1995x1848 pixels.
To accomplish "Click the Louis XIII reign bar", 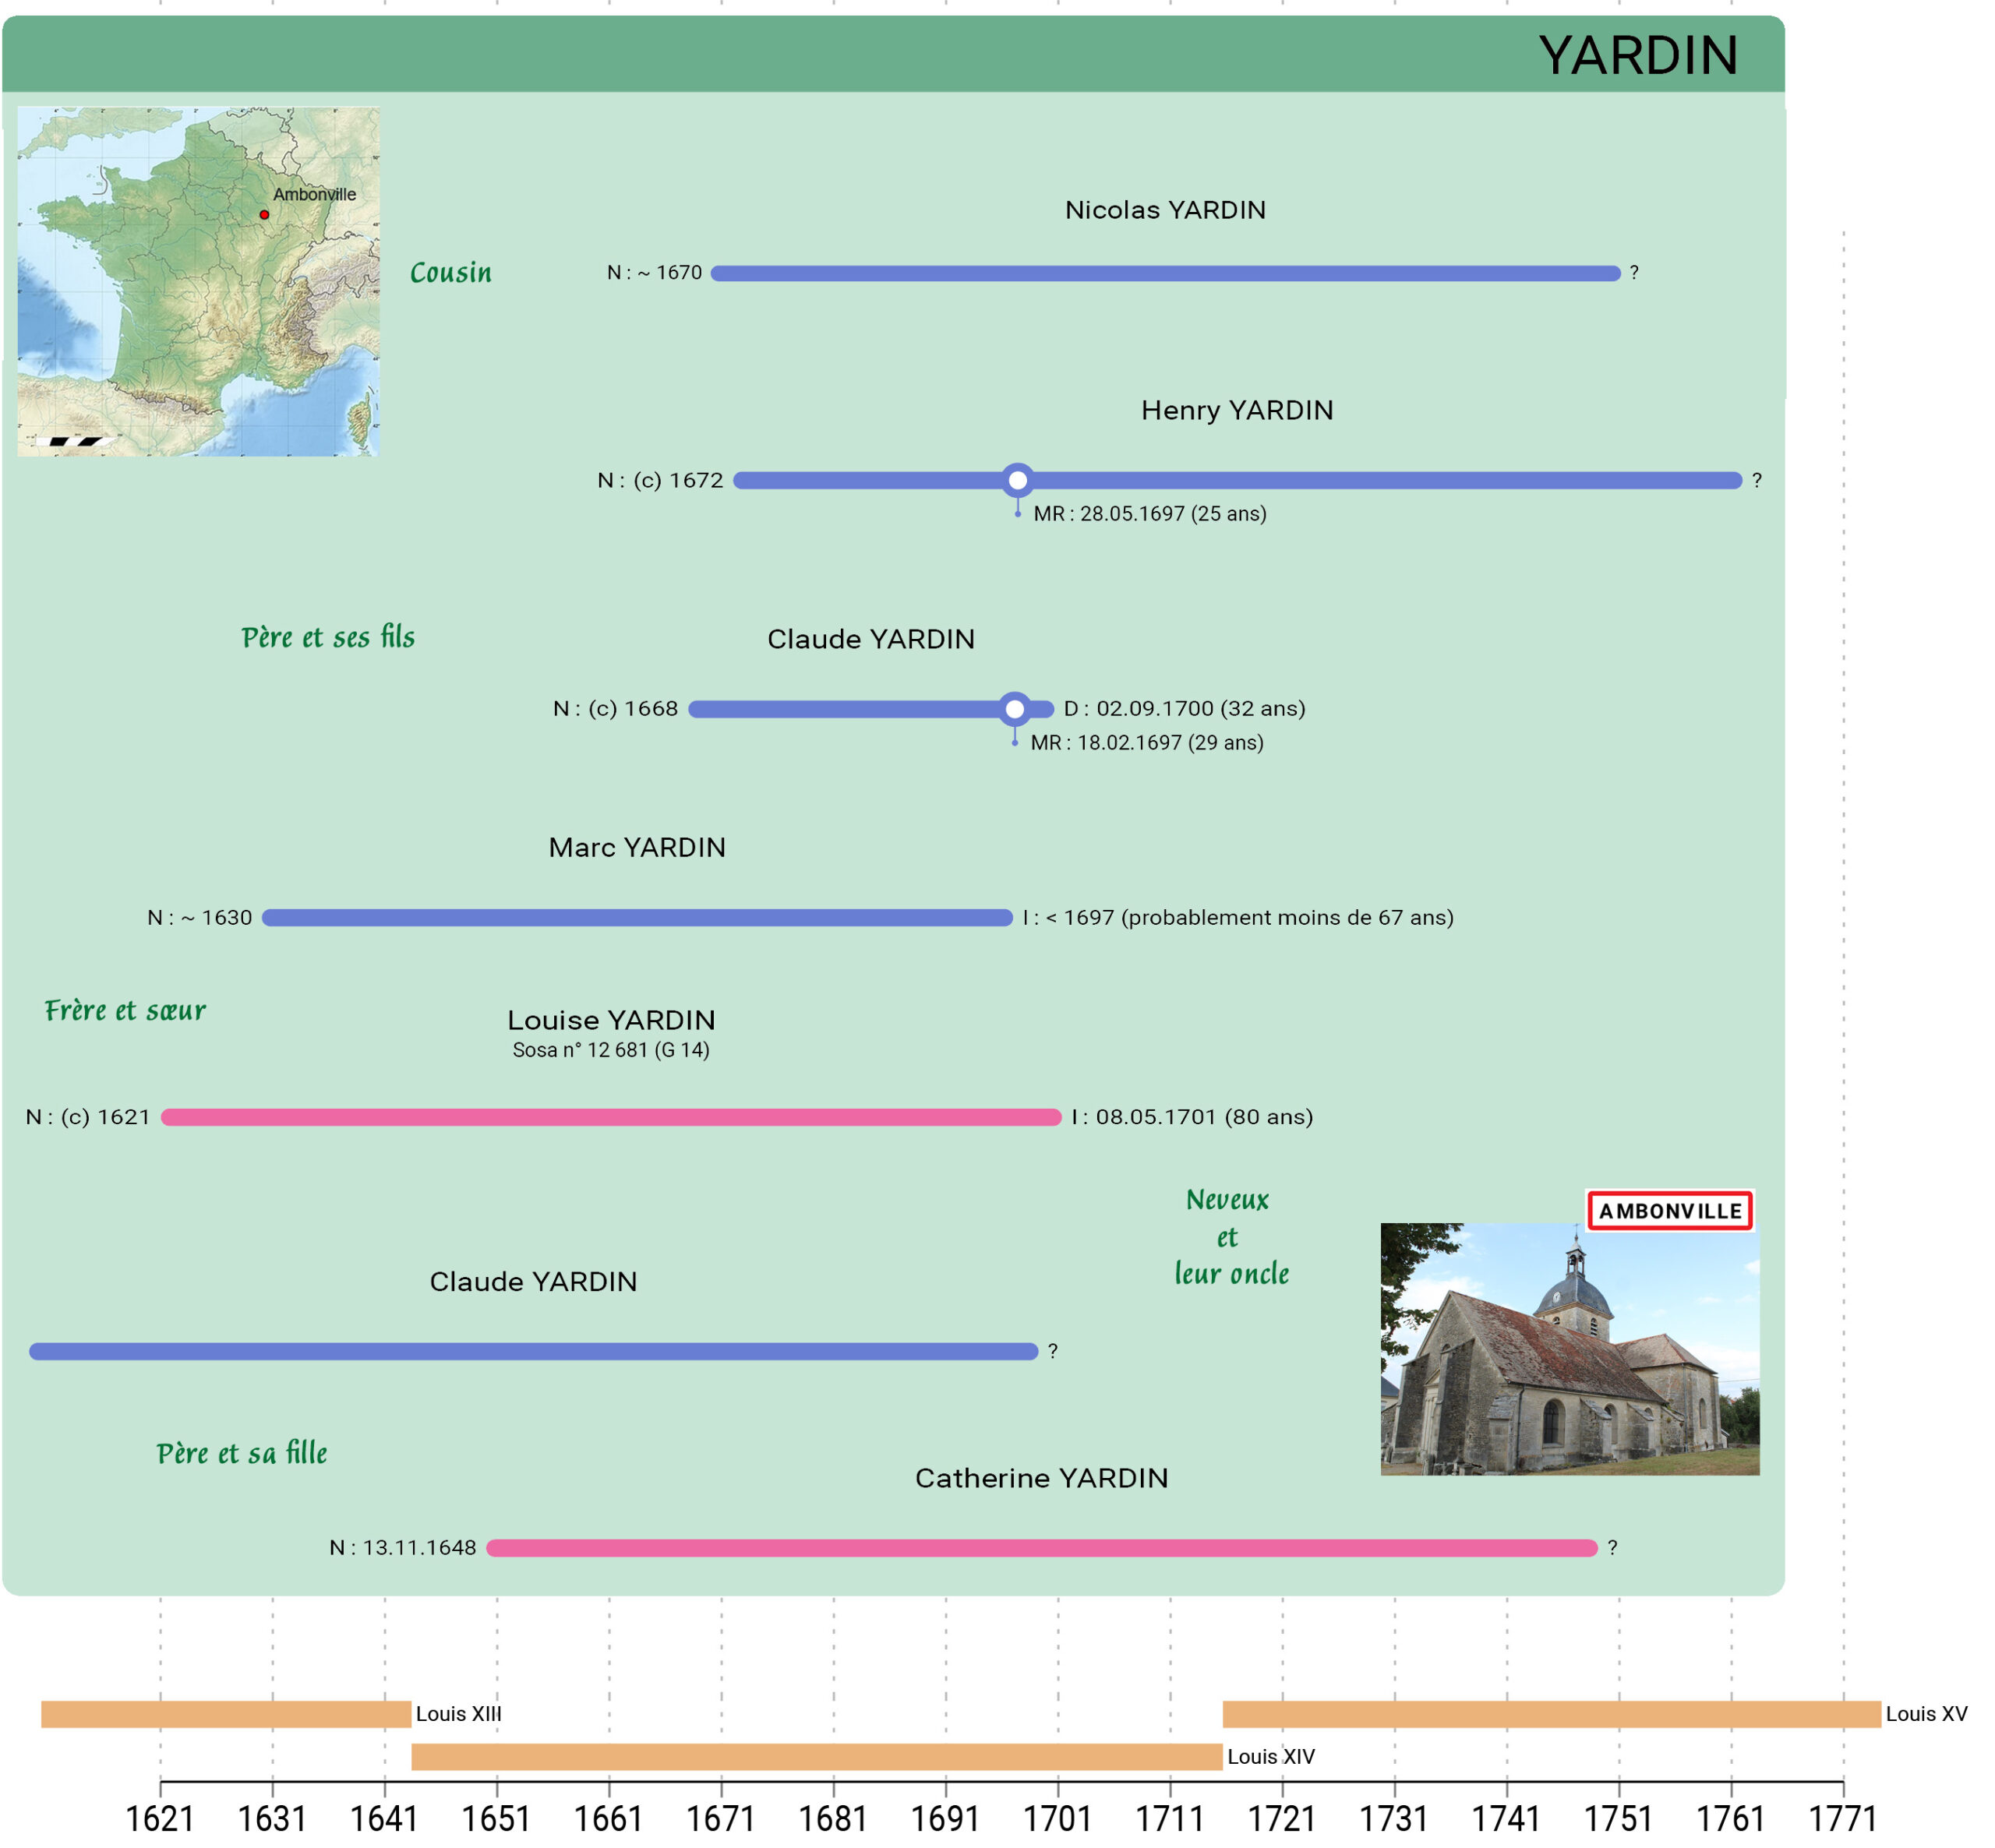I will 226,1714.
